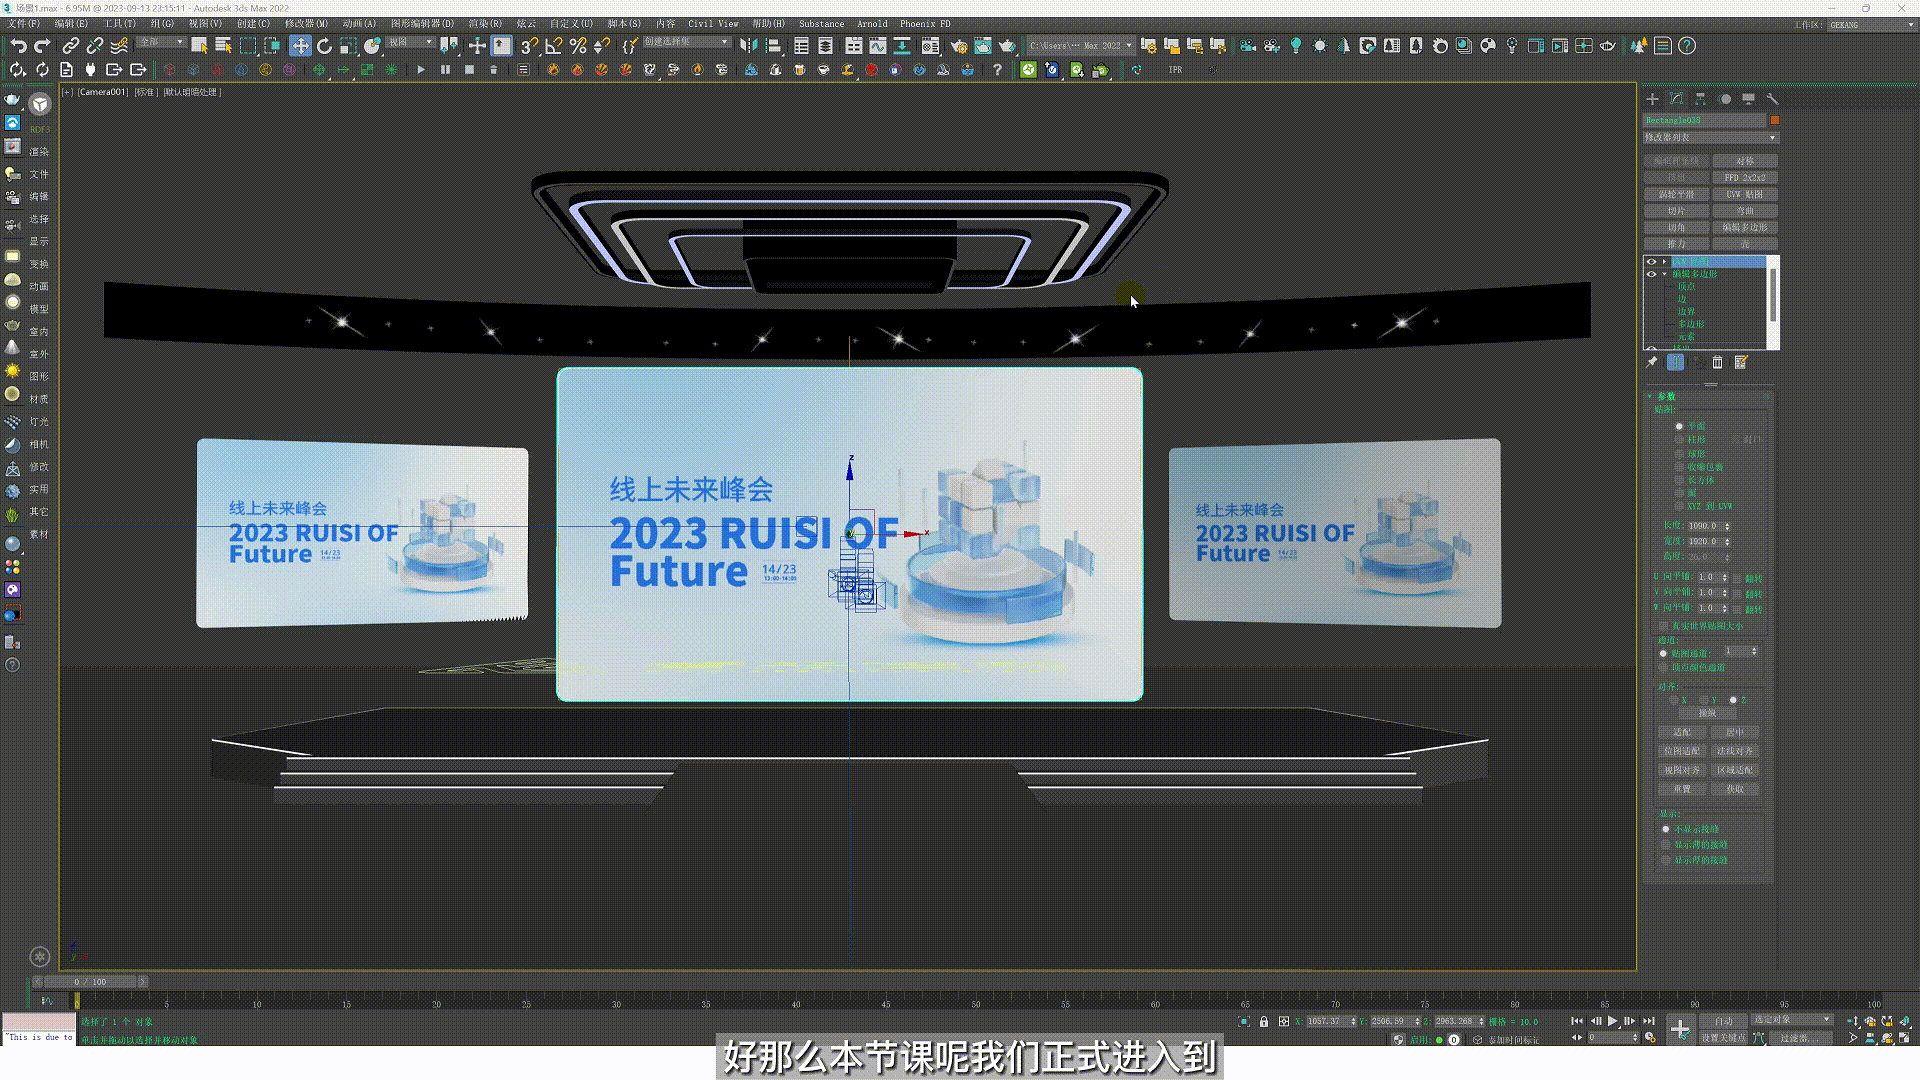Click the Undo arrow icon
This screenshot has height=1080, width=1920.
pos(18,46)
